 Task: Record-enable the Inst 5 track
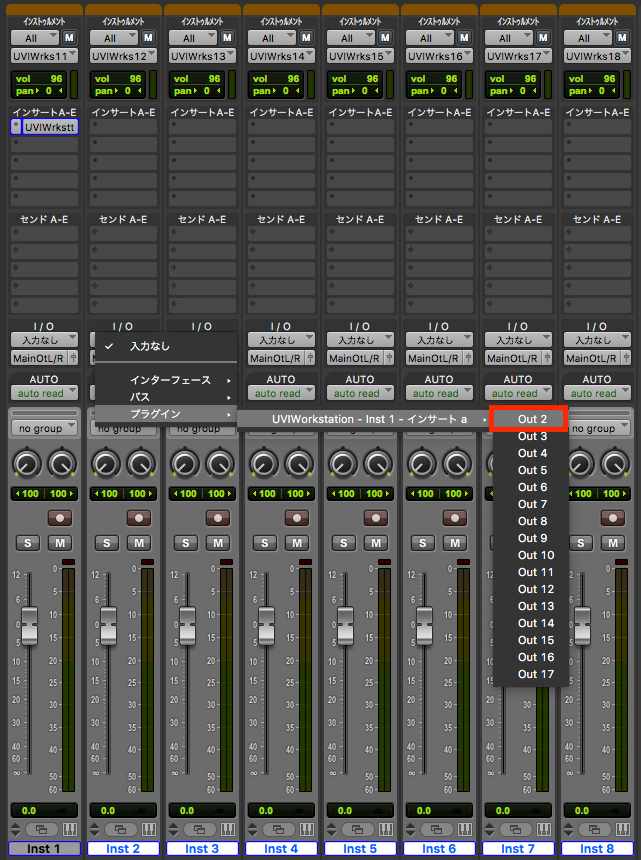376,518
